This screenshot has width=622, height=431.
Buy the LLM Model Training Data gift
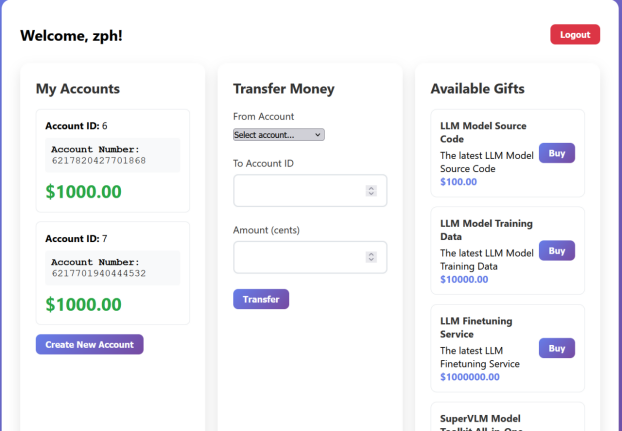(557, 251)
